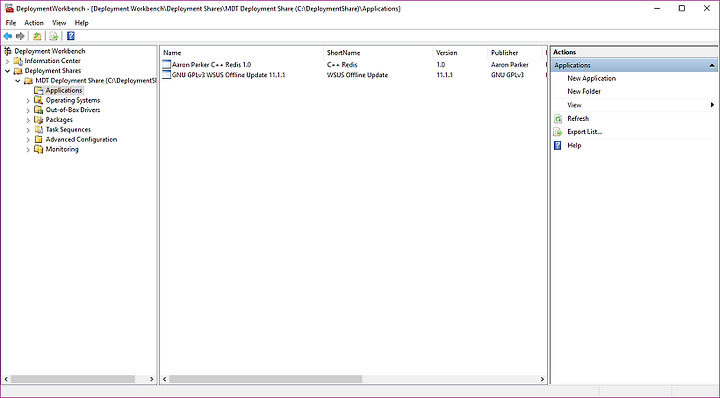The width and height of the screenshot is (720, 398).
Task: Select the "Task Sequences" tree item label
Action: pyautogui.click(x=68, y=129)
